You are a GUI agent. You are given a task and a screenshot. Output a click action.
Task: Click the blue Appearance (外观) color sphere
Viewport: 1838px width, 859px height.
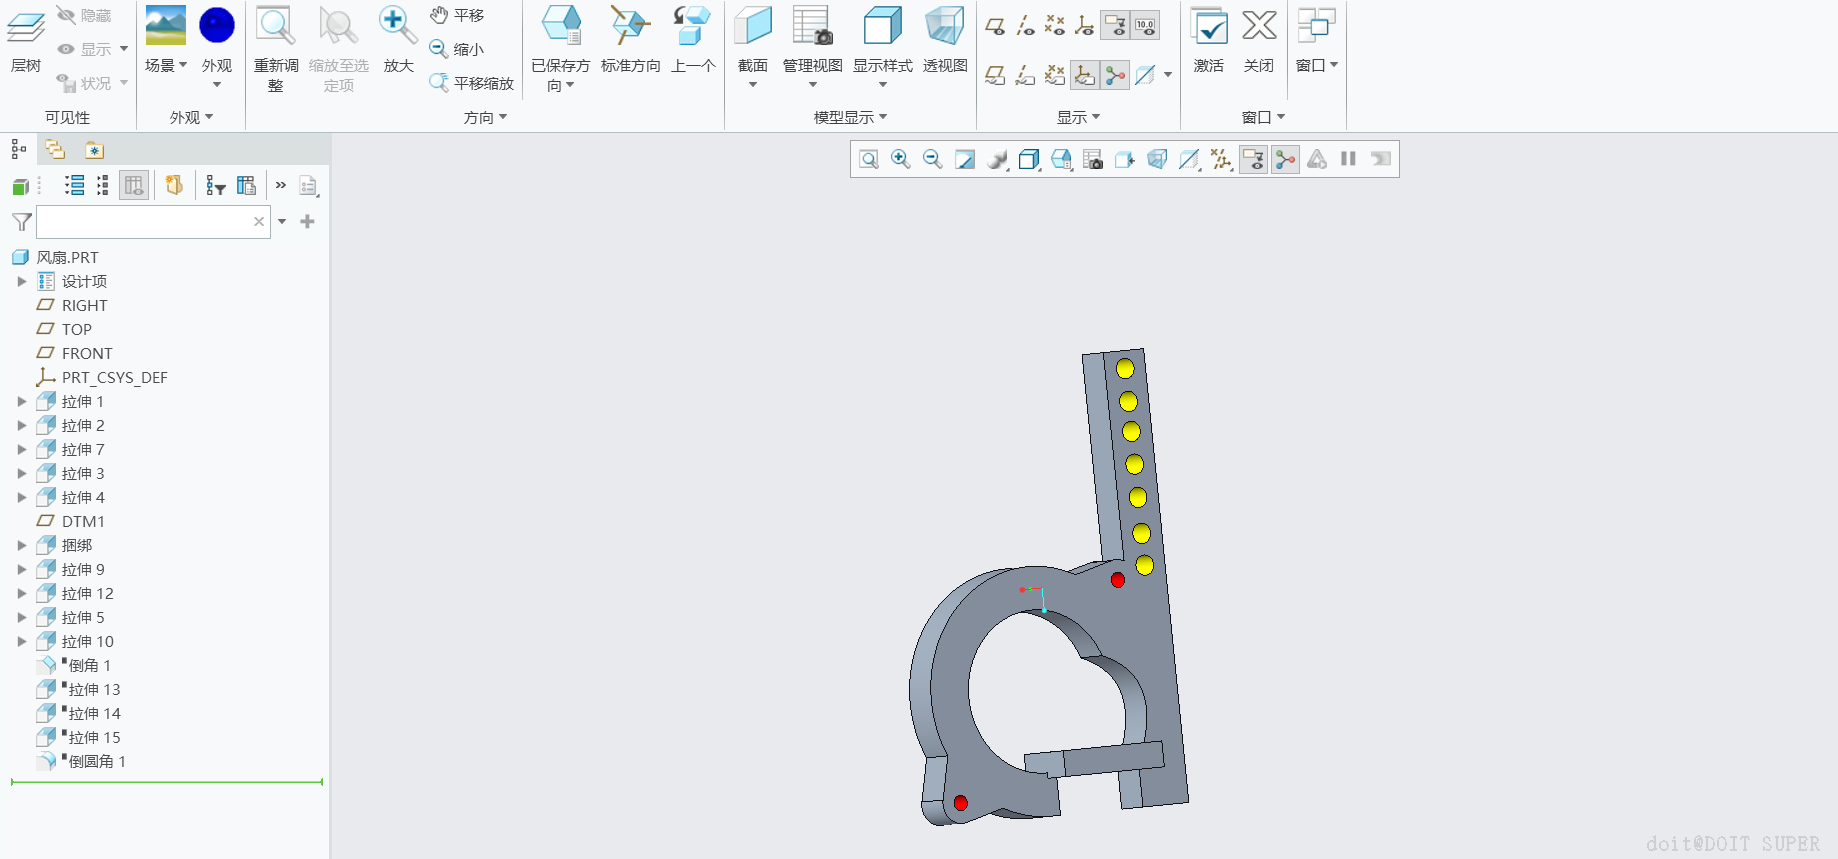217,26
